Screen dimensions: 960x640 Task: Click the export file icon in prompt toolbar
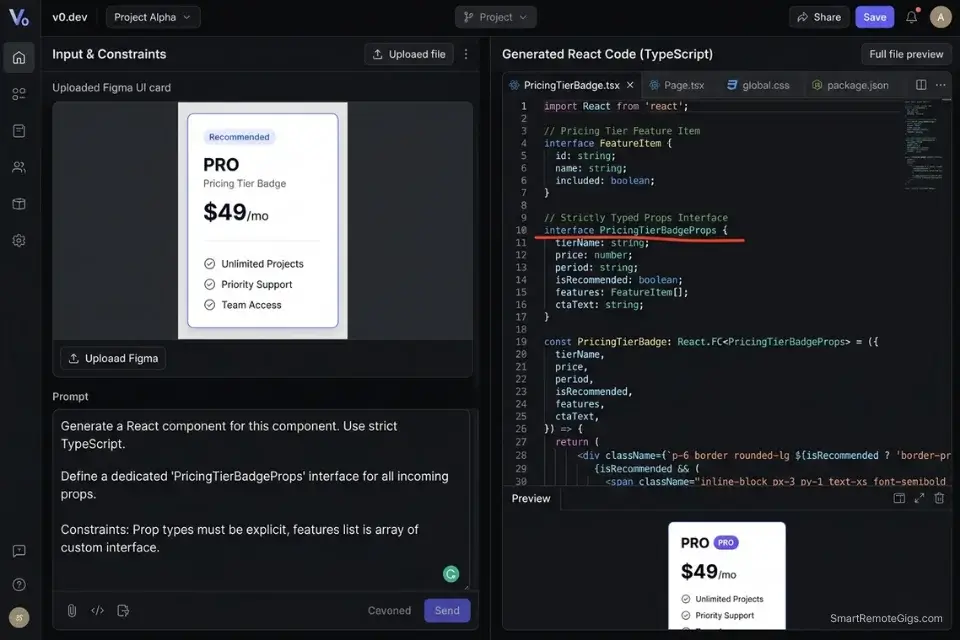tap(123, 611)
